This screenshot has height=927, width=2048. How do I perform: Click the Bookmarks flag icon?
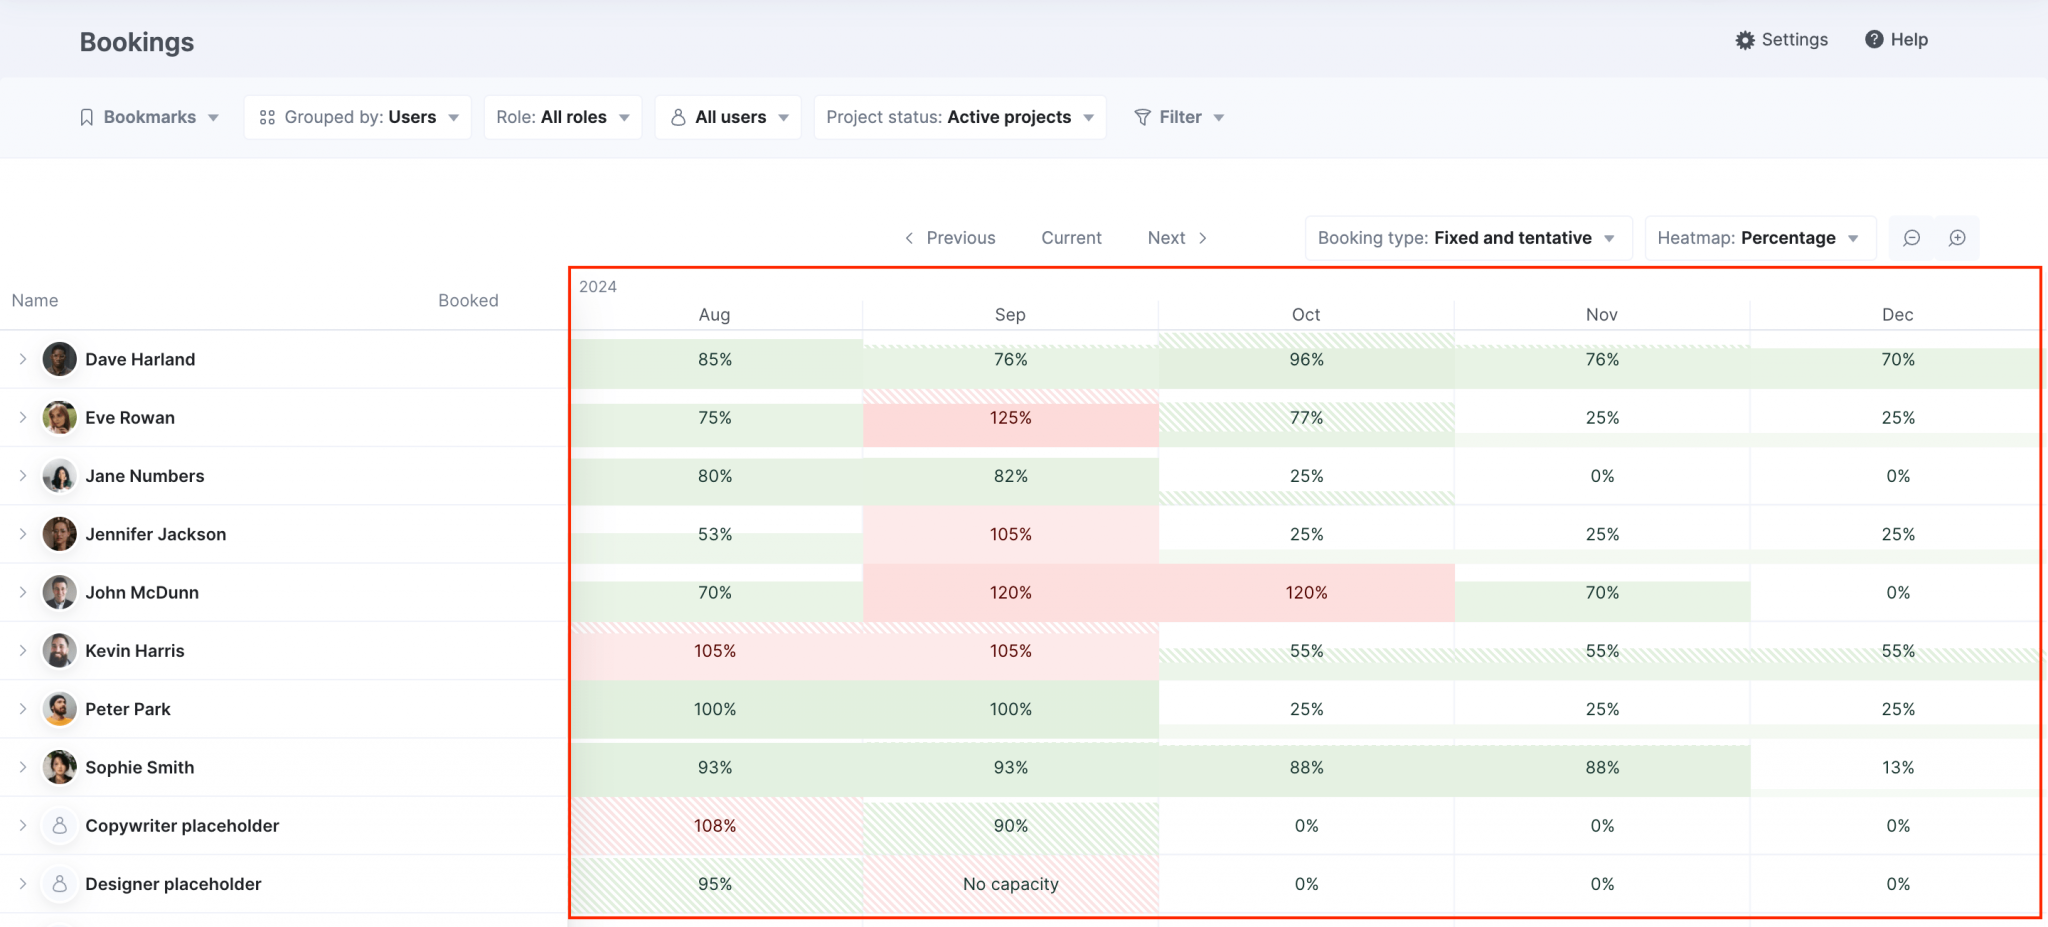click(x=87, y=117)
